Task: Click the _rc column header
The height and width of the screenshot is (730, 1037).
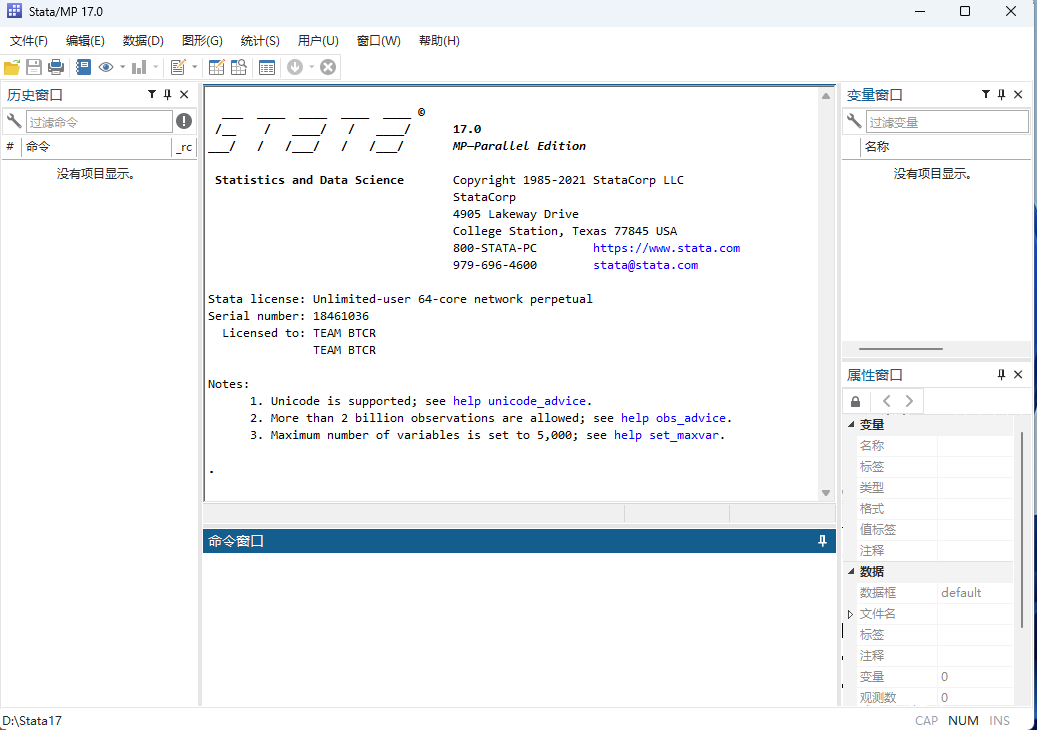Action: click(185, 147)
